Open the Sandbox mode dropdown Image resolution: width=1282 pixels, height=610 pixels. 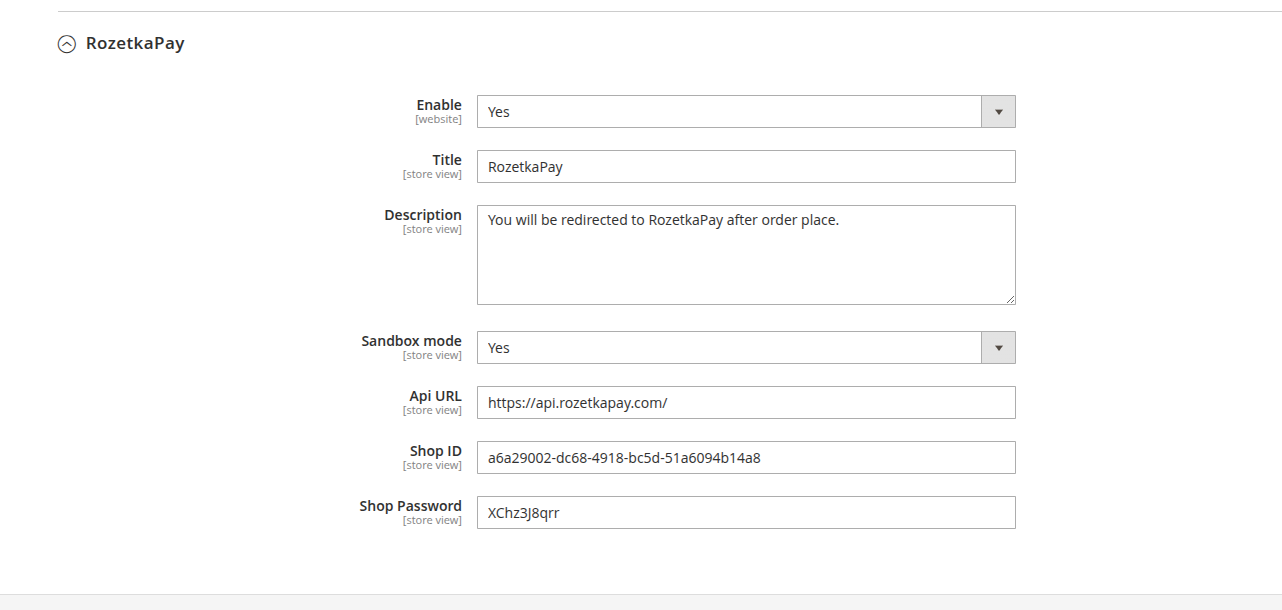pos(730,348)
